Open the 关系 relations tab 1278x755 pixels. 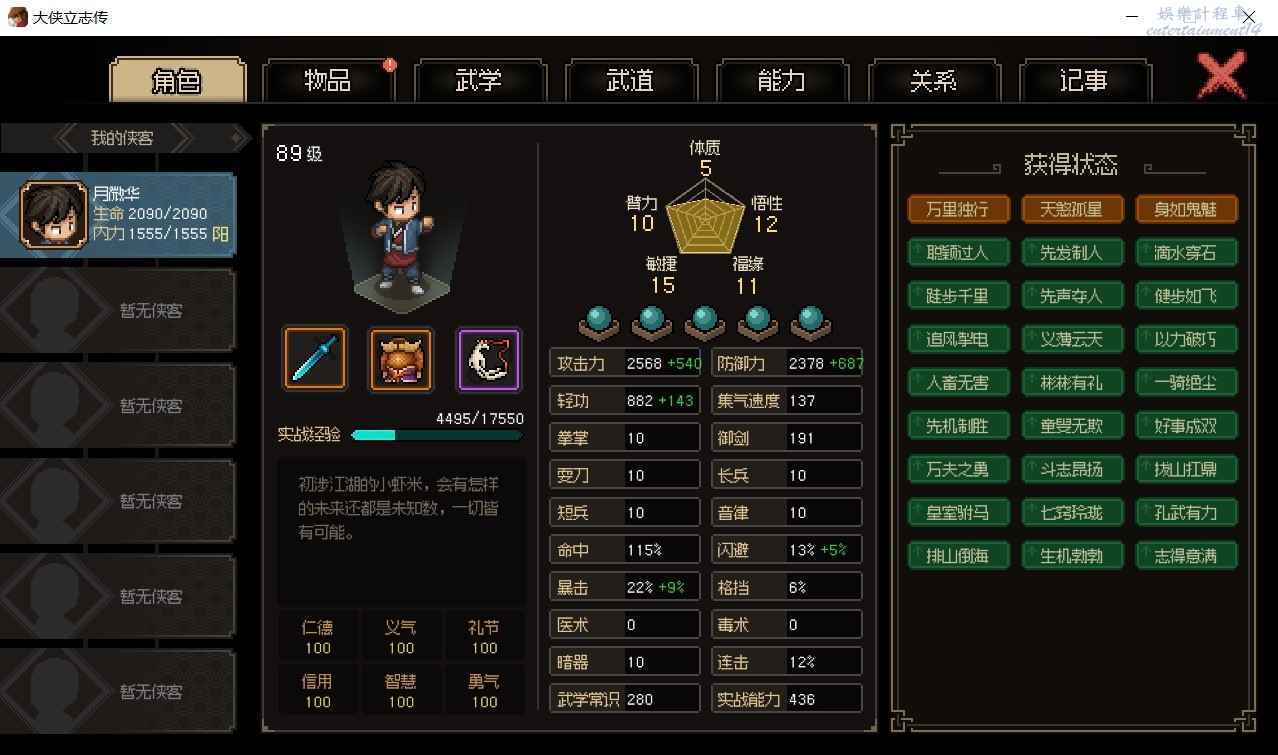pyautogui.click(x=934, y=81)
